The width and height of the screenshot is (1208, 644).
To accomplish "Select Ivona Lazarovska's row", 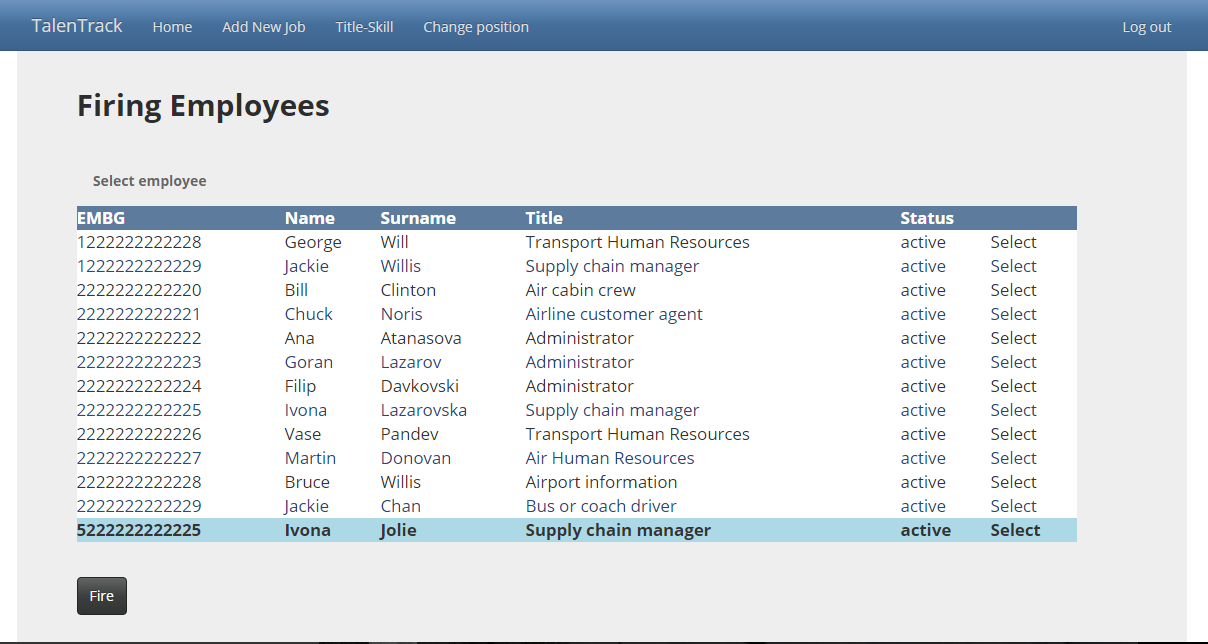I will pyautogui.click(x=1013, y=410).
